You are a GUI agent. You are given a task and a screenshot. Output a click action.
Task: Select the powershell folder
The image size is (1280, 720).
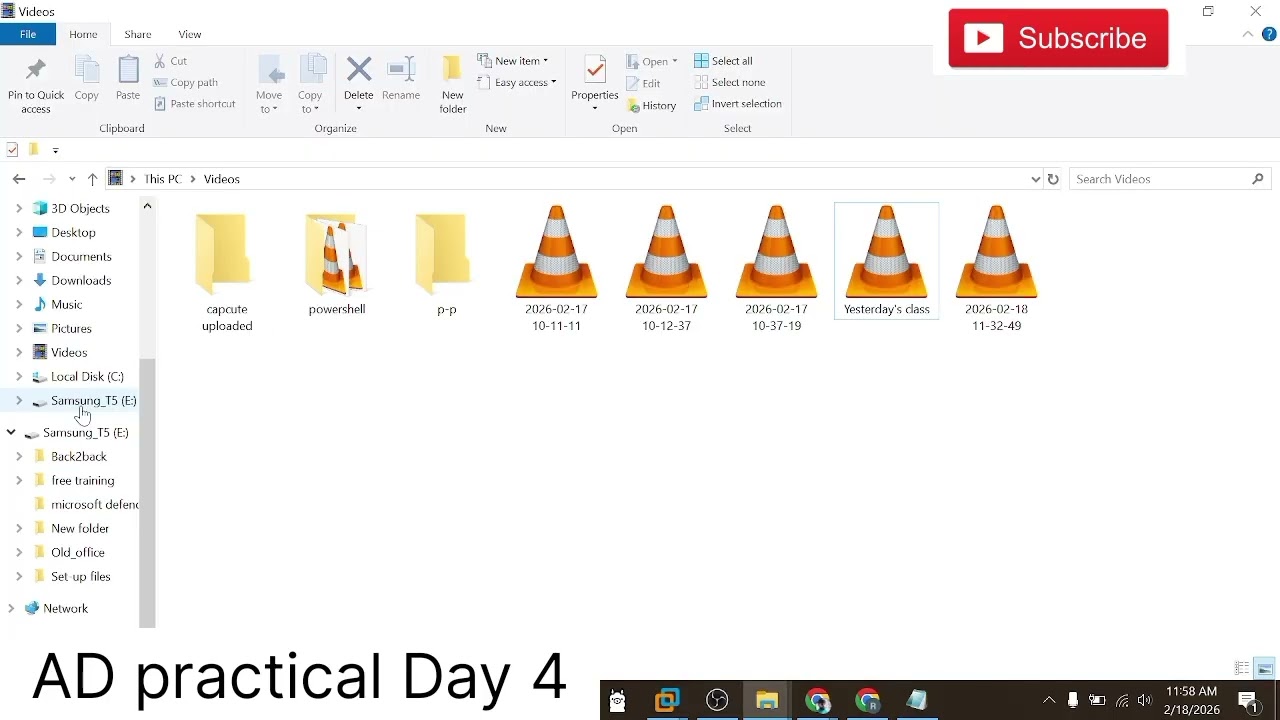[337, 264]
